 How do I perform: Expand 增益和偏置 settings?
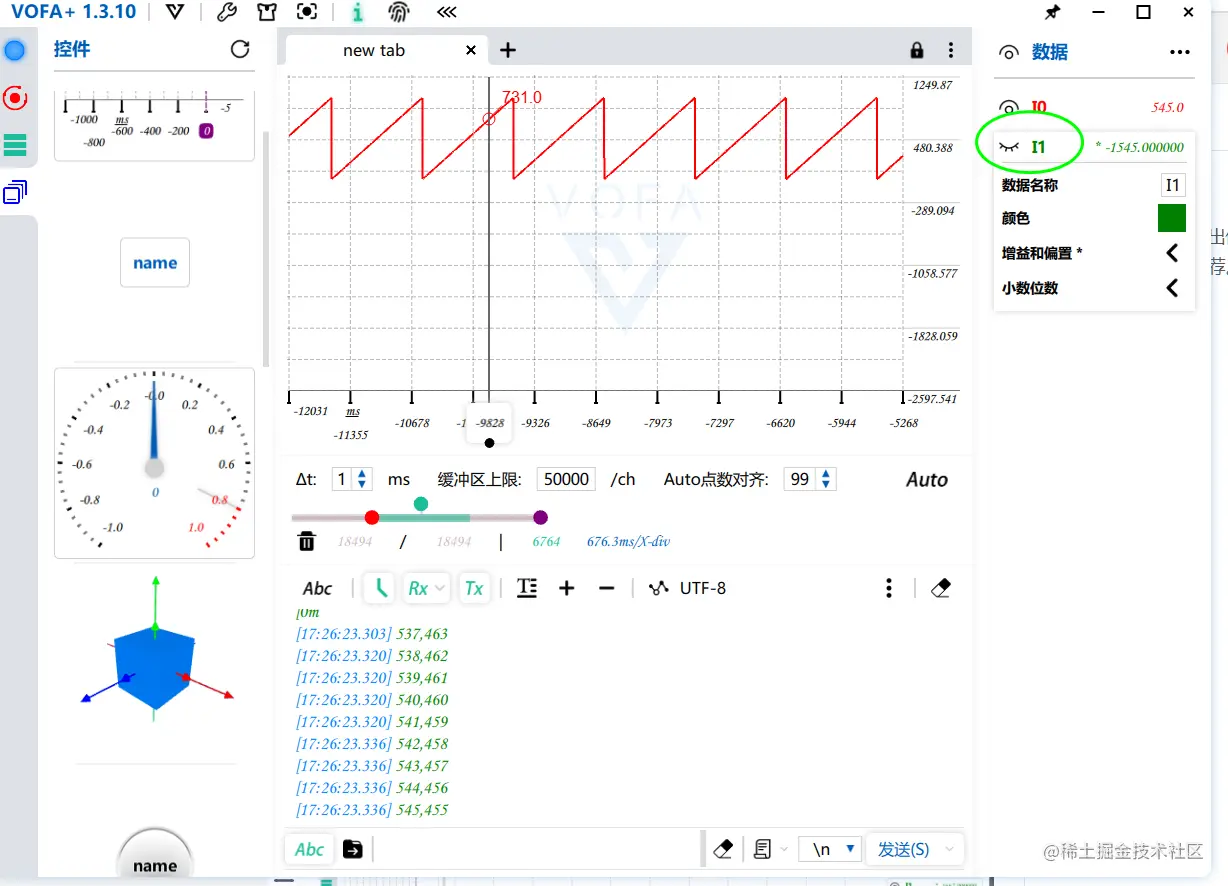(x=1172, y=253)
